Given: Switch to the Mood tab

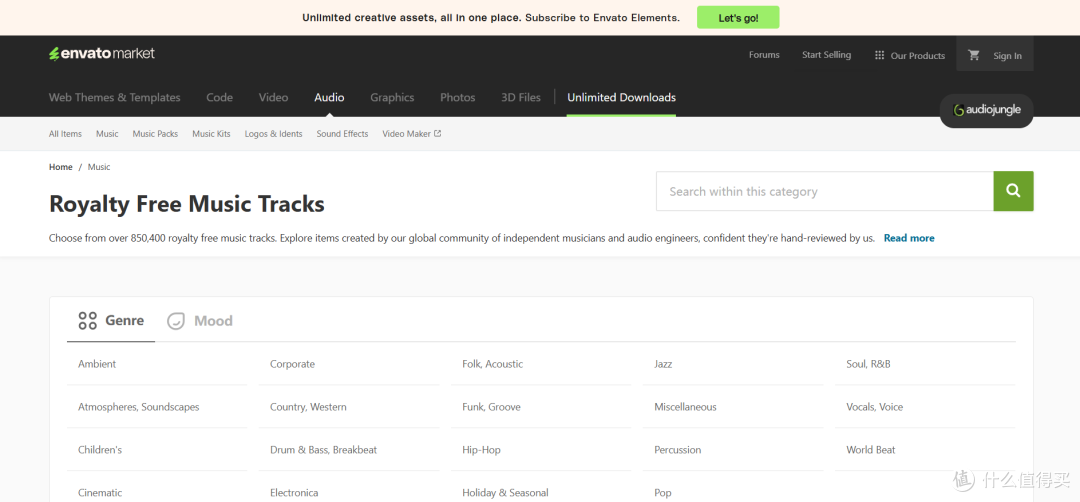Looking at the screenshot, I should [x=200, y=320].
